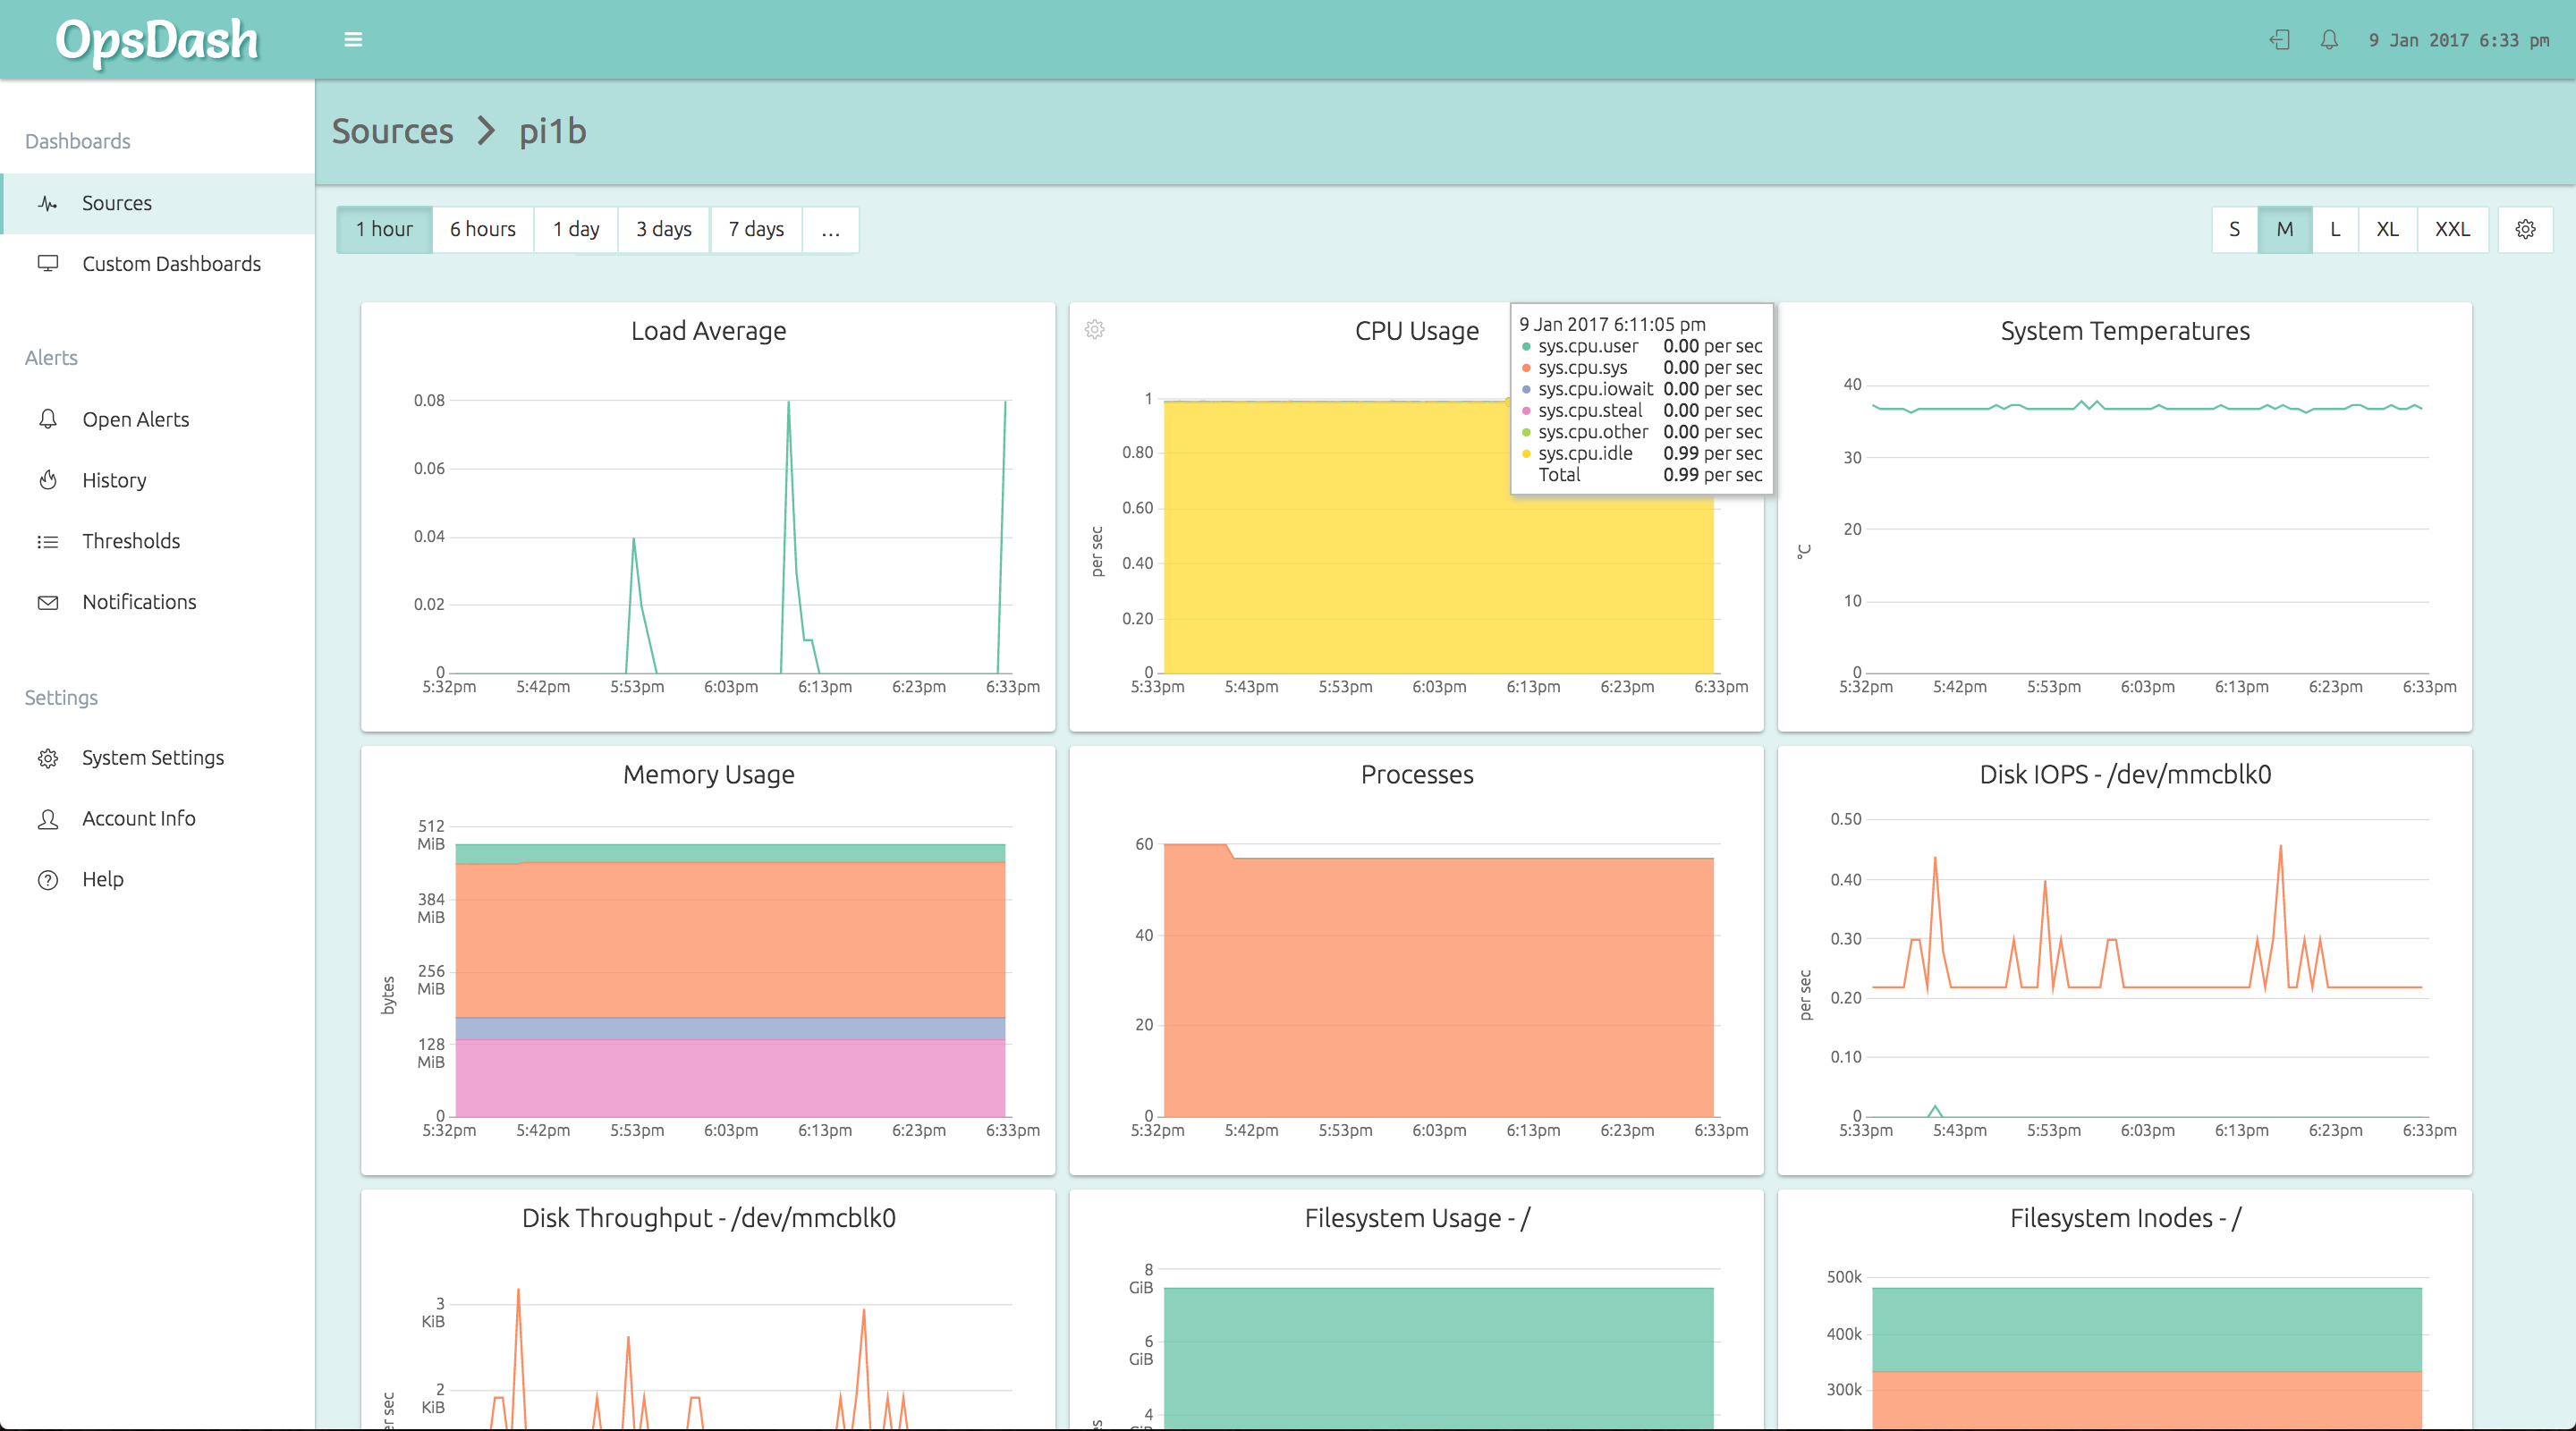The image size is (2576, 1431).
Task: Click the header date 9 Jan 2017 6:33 pm
Action: pos(2458,41)
